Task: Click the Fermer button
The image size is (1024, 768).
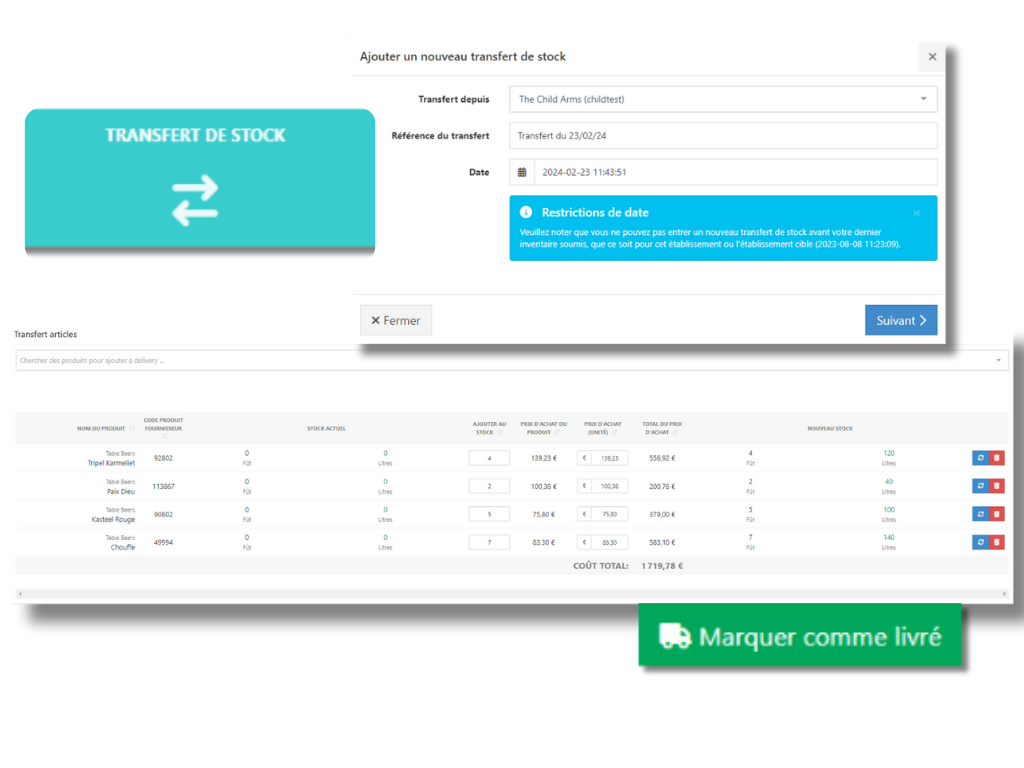Action: (x=396, y=320)
